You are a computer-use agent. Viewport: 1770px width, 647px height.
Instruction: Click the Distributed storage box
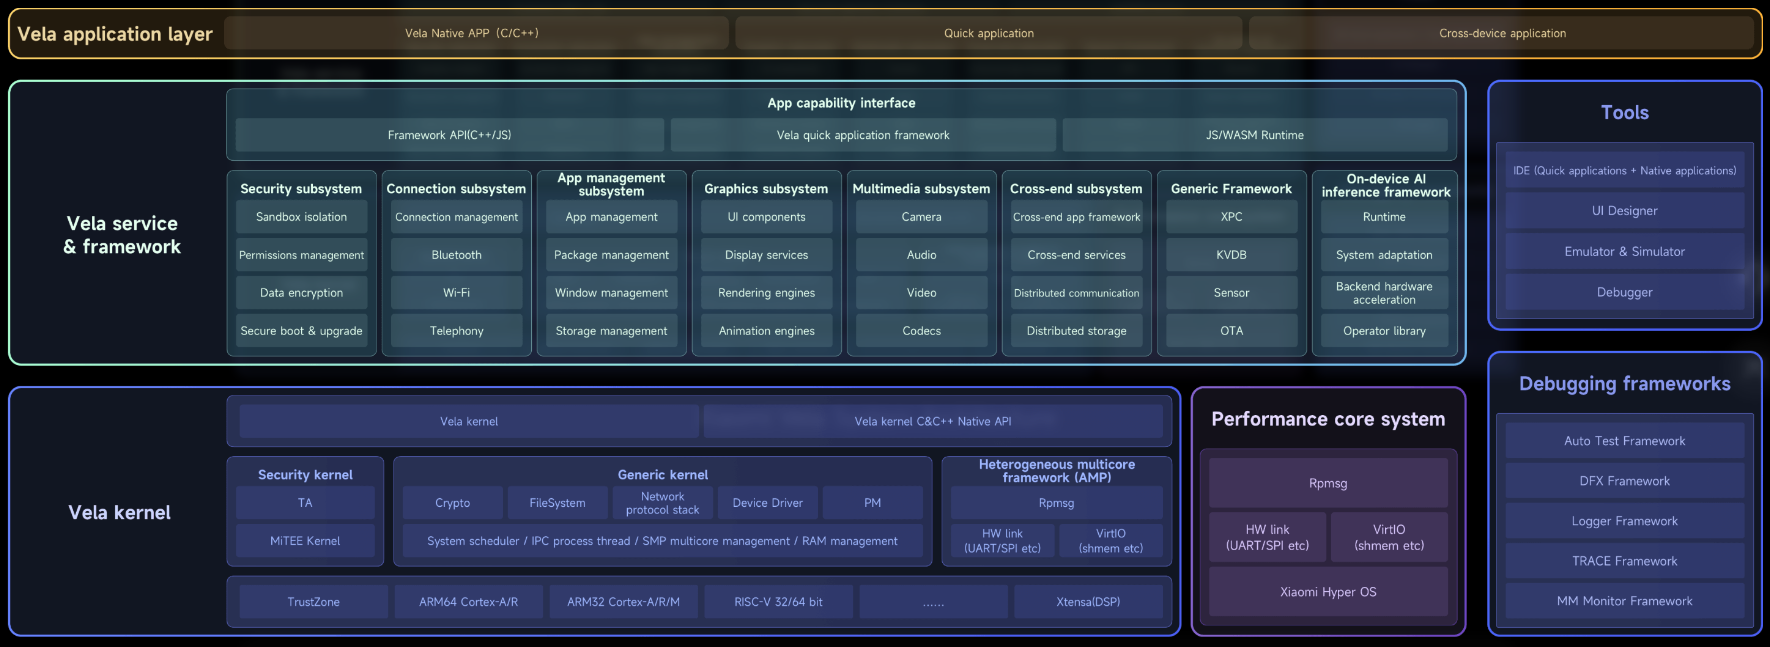tap(1077, 331)
